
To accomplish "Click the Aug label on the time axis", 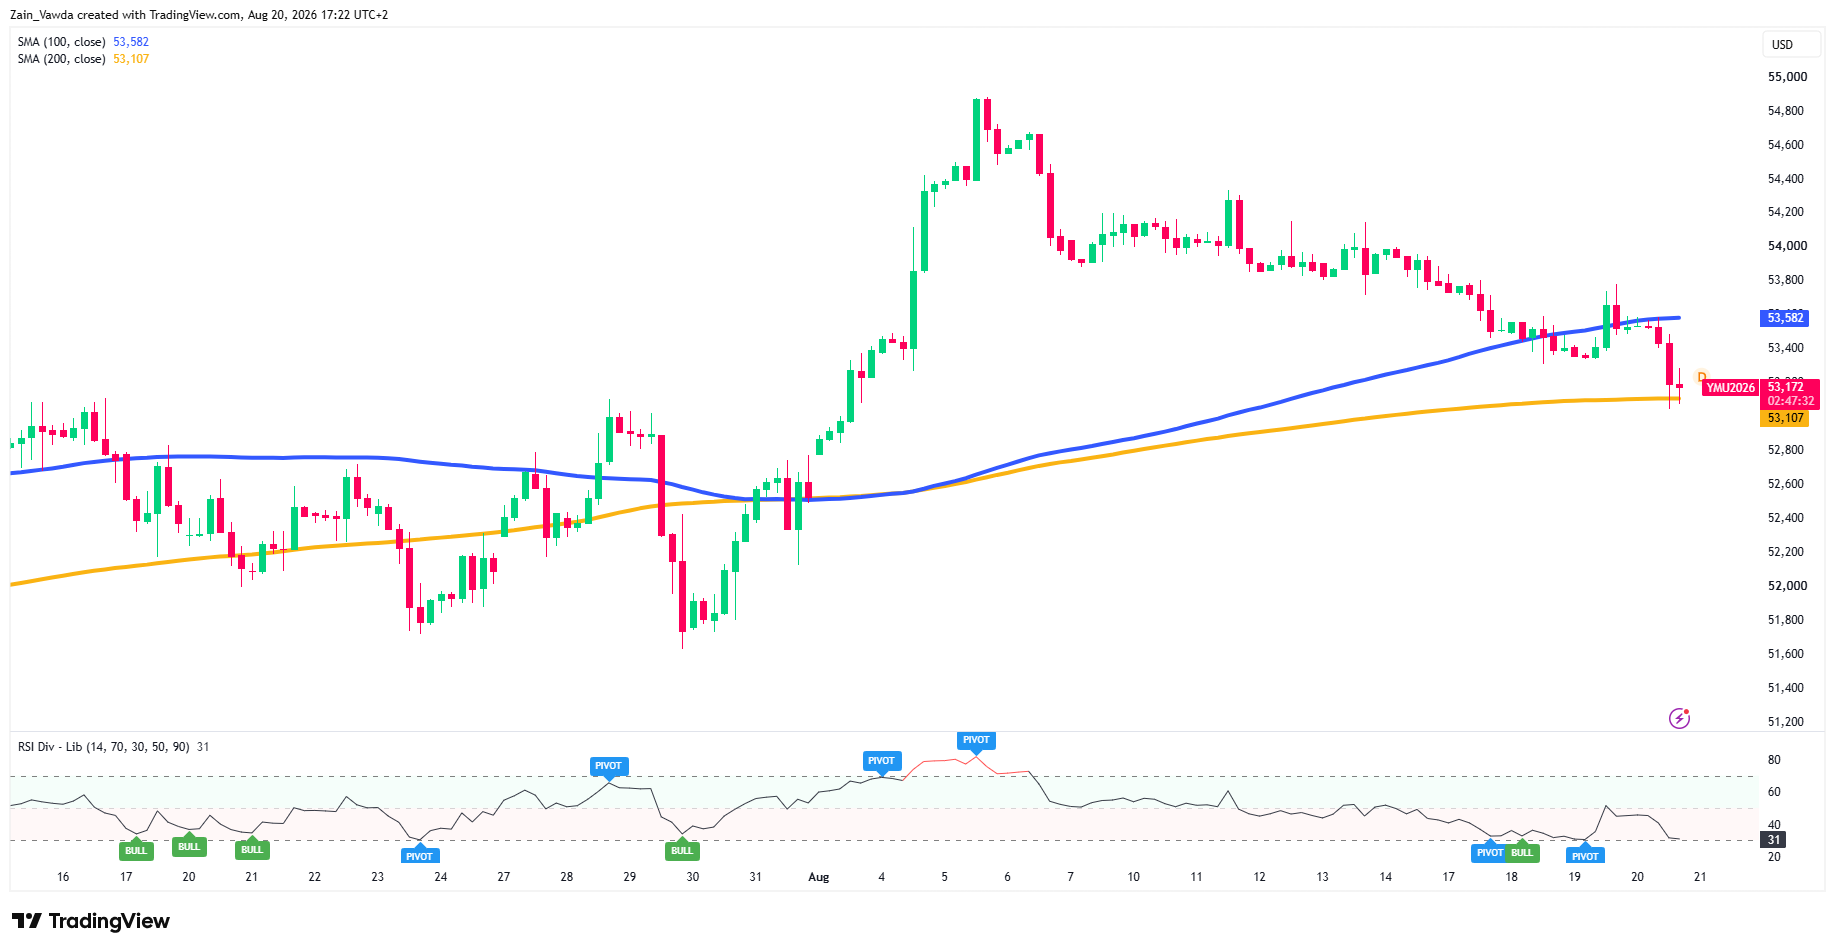I will [819, 877].
